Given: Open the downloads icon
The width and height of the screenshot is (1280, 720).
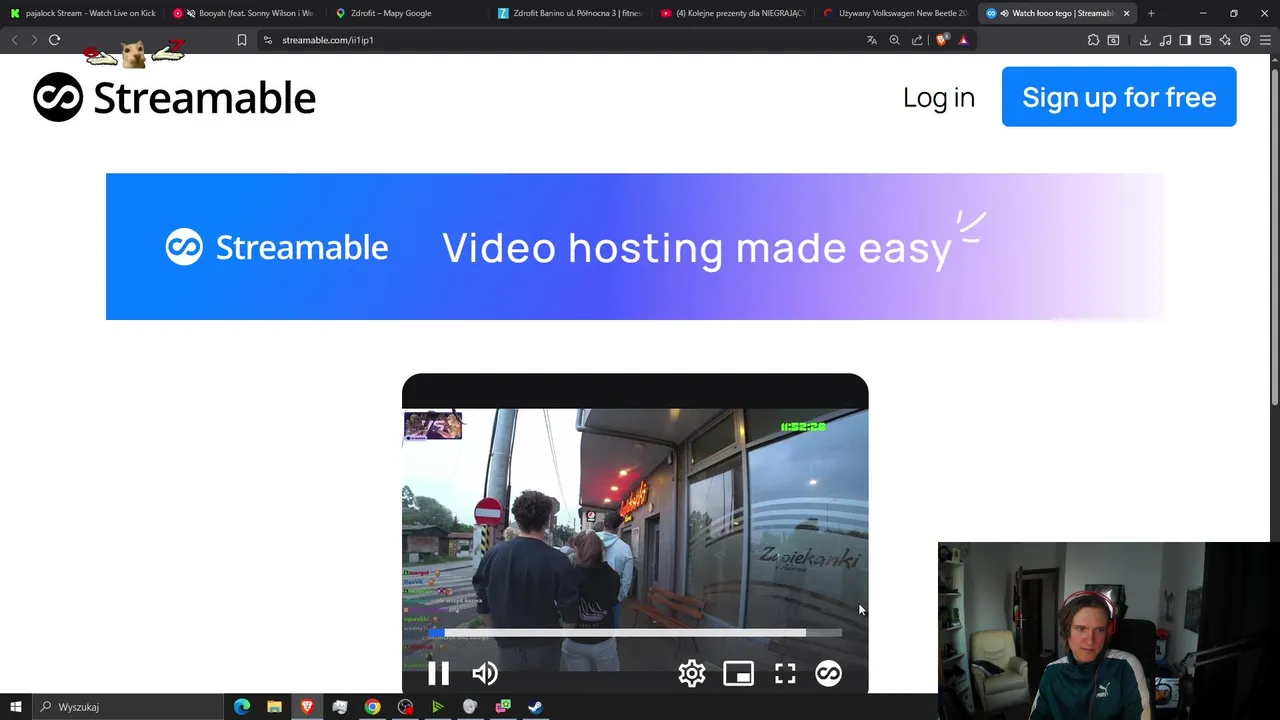Looking at the screenshot, I should 1145,40.
